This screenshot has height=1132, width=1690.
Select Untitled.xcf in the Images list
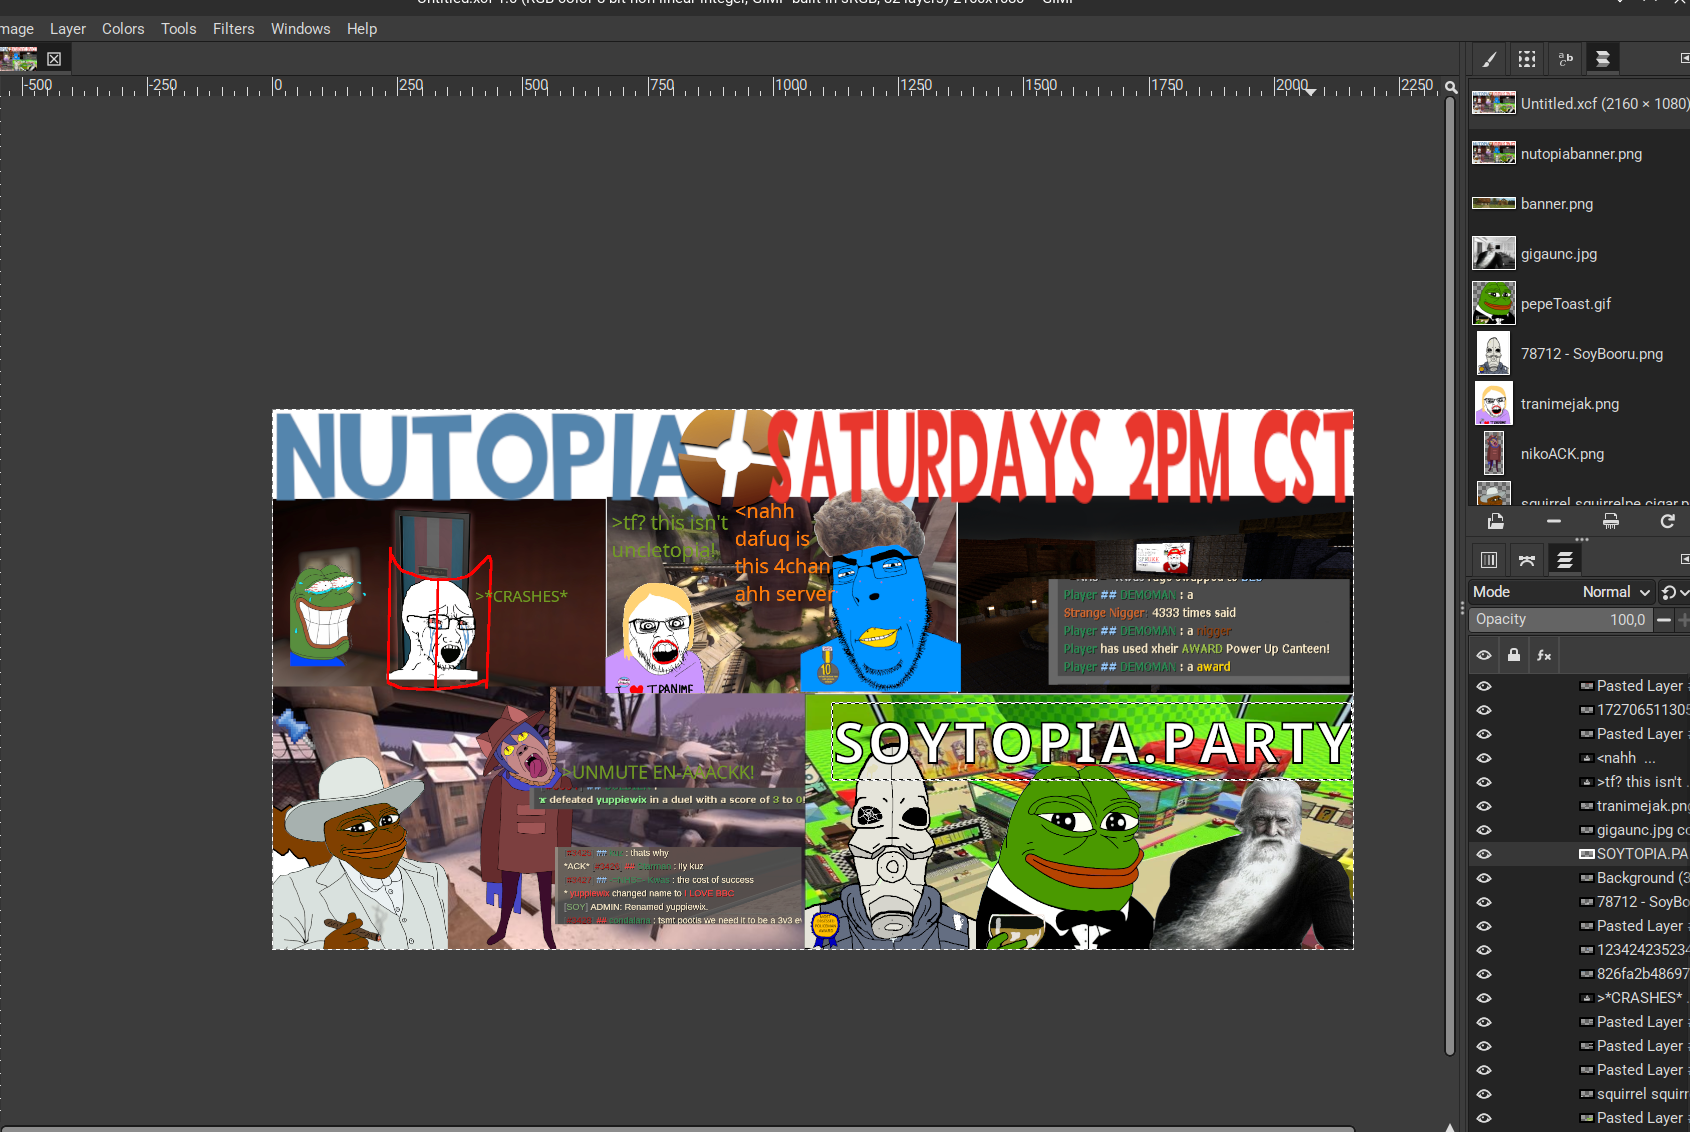(1580, 104)
